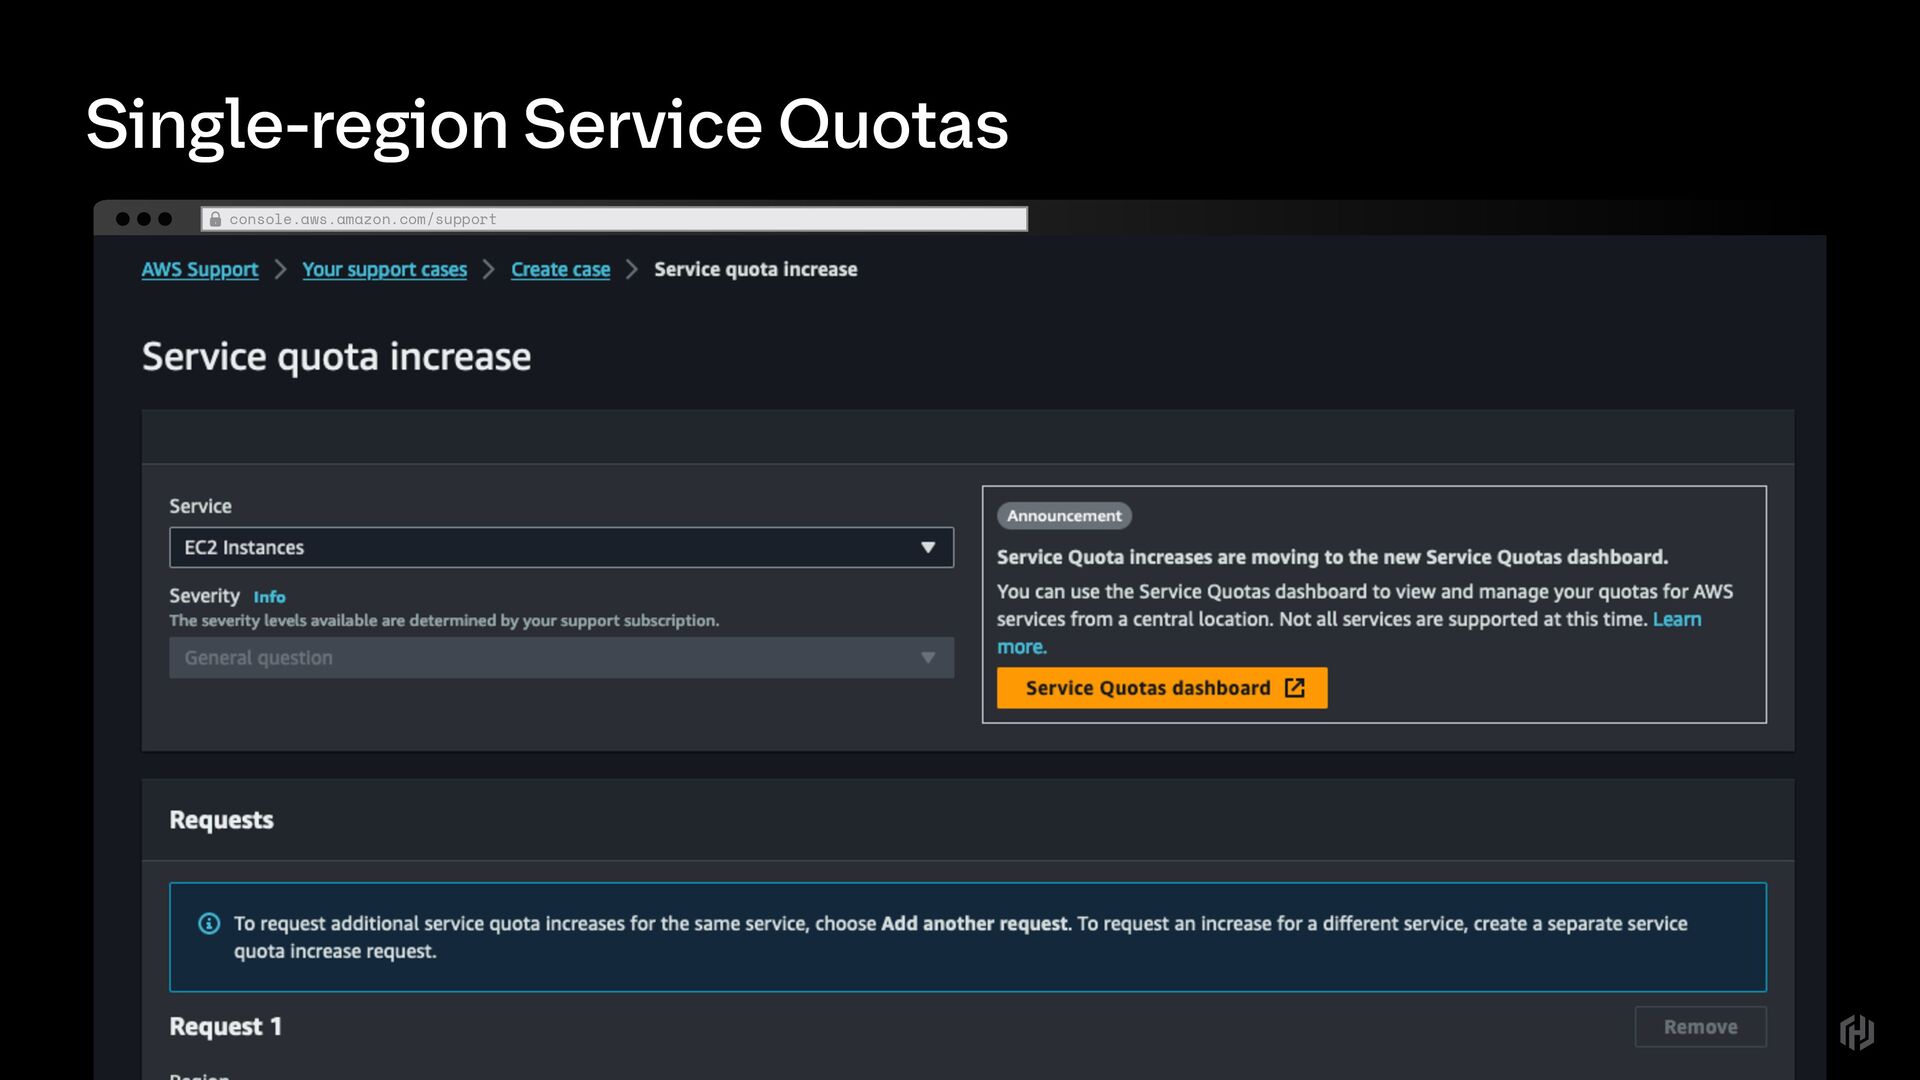Click the severity levels subscription helper text
The image size is (1920, 1080).
(444, 621)
